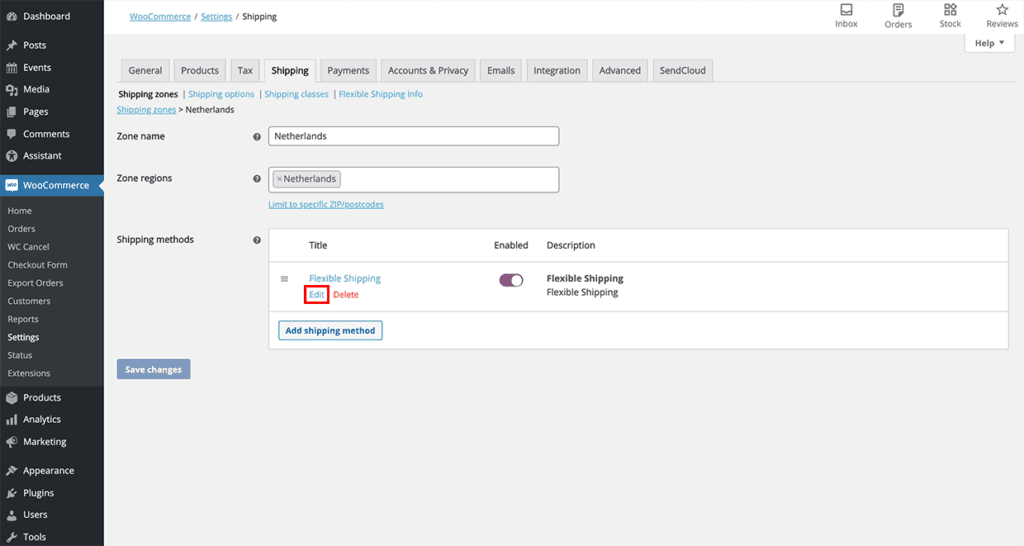This screenshot has width=1024, height=546.
Task: Click the Plugins plug icon
Action: [x=12, y=493]
